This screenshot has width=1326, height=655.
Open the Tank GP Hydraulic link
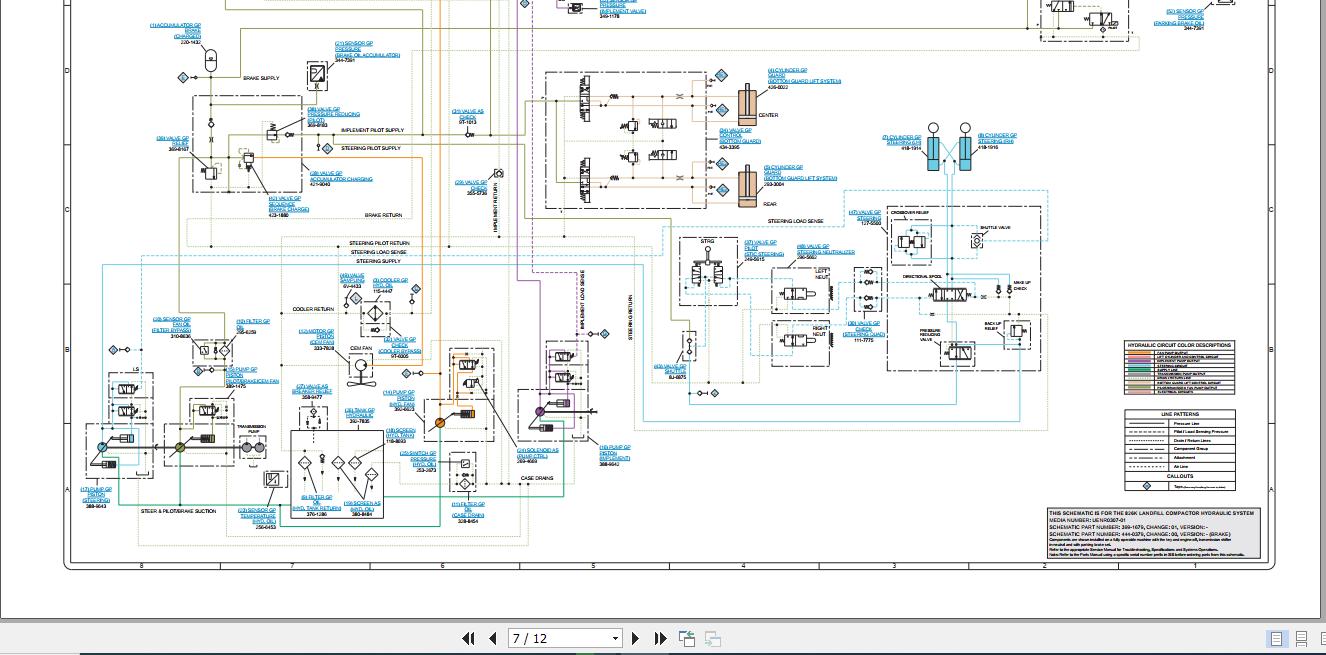tap(359, 415)
